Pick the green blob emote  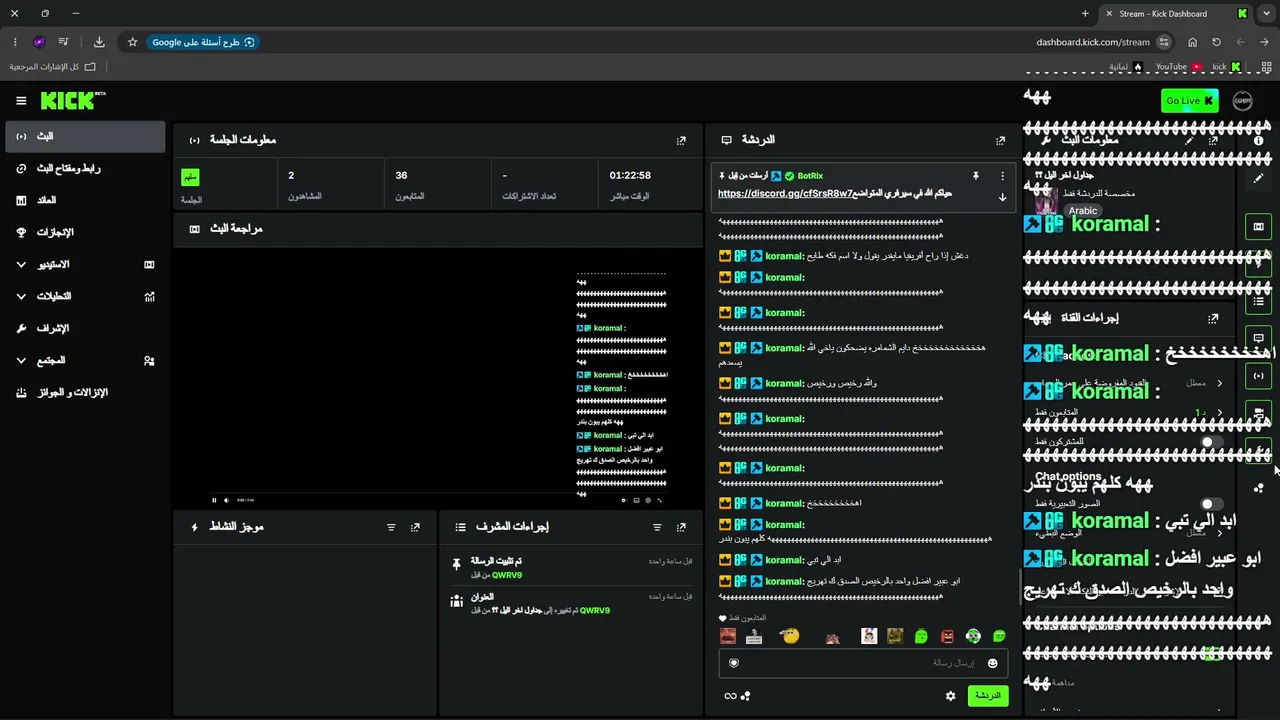coord(921,636)
